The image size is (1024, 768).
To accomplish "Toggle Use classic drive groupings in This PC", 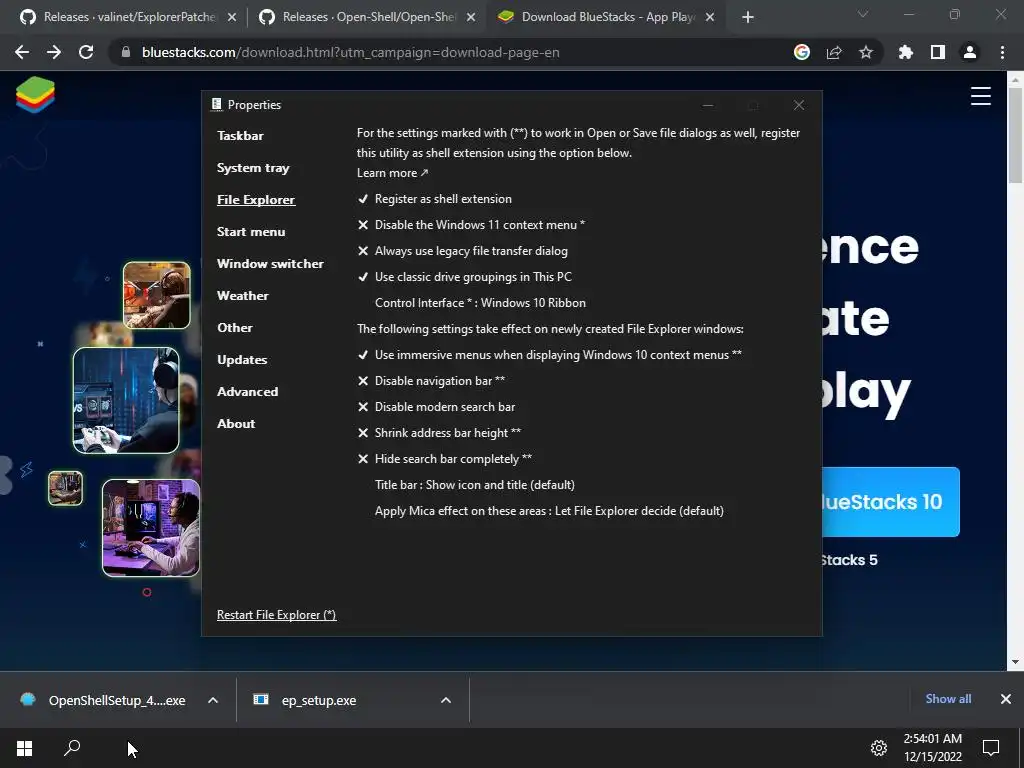I will coord(464,277).
